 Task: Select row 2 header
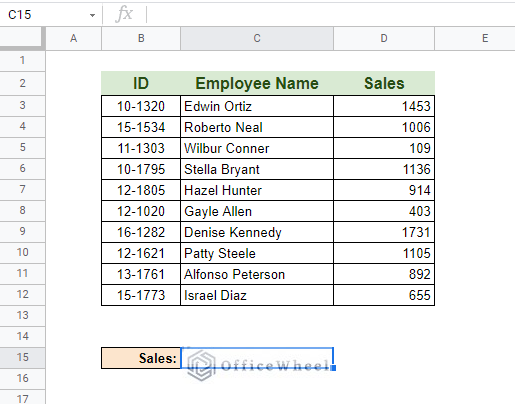click(x=22, y=83)
